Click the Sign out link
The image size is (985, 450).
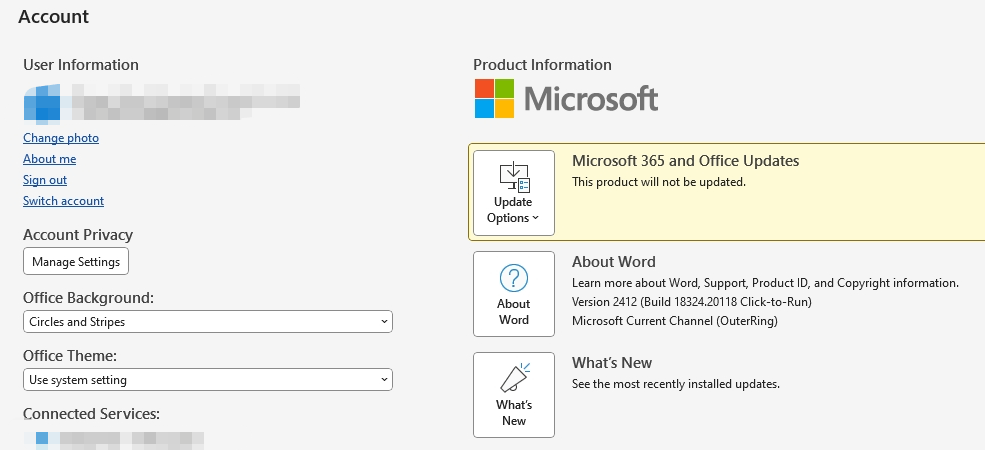[x=45, y=180]
